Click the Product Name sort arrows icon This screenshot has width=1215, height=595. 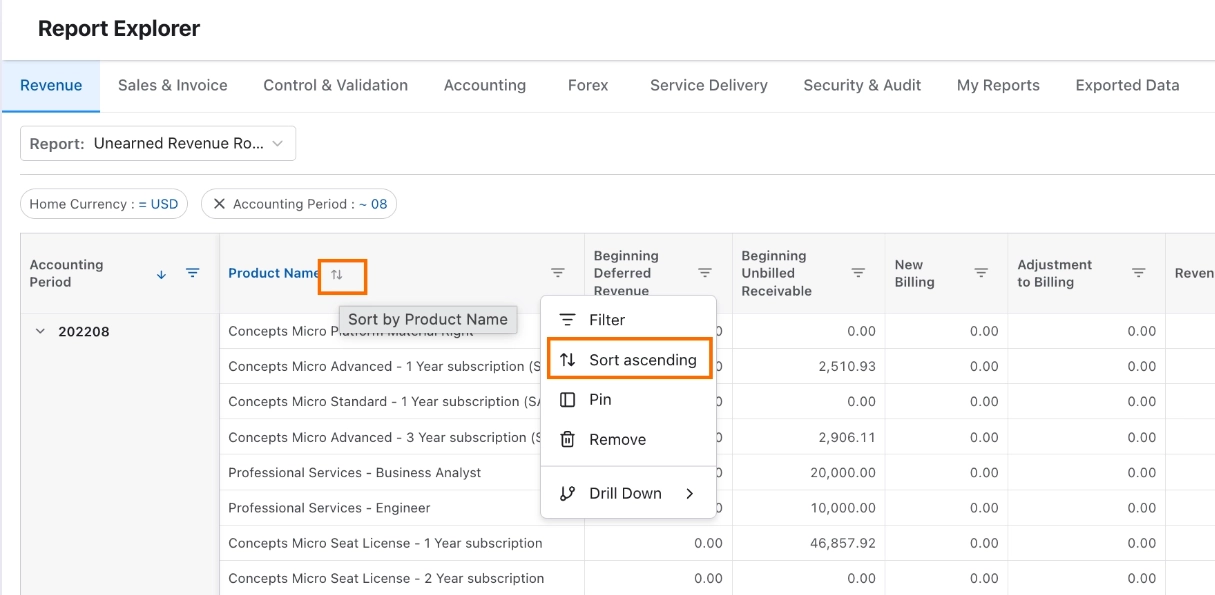point(337,274)
